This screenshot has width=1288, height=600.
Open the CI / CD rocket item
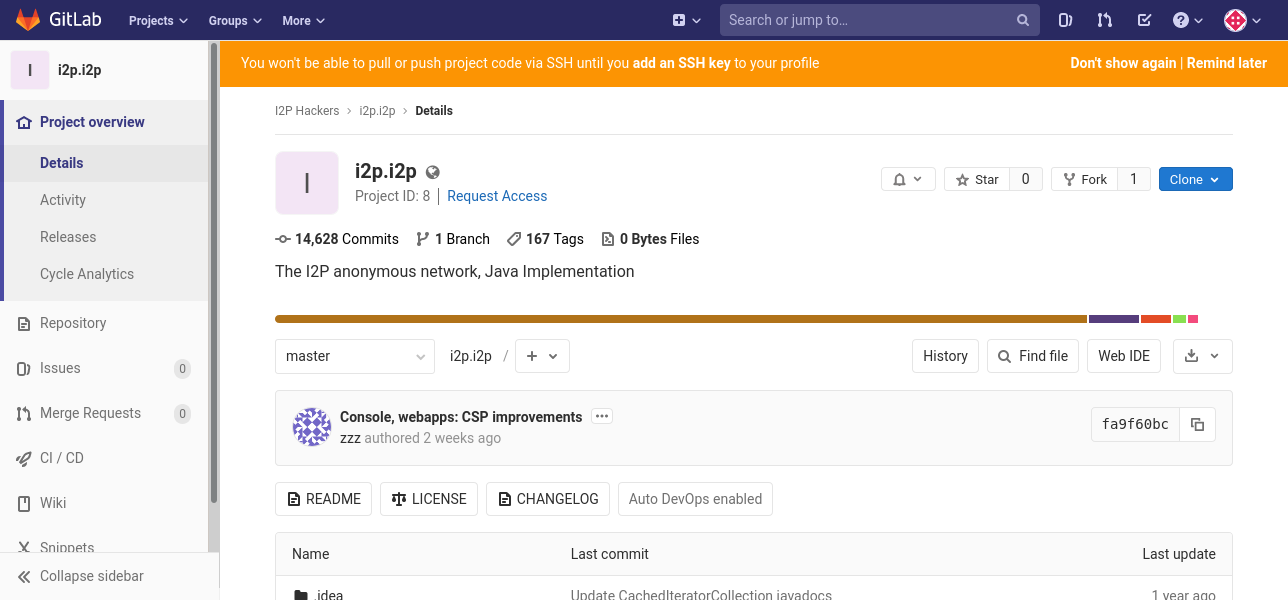(62, 458)
